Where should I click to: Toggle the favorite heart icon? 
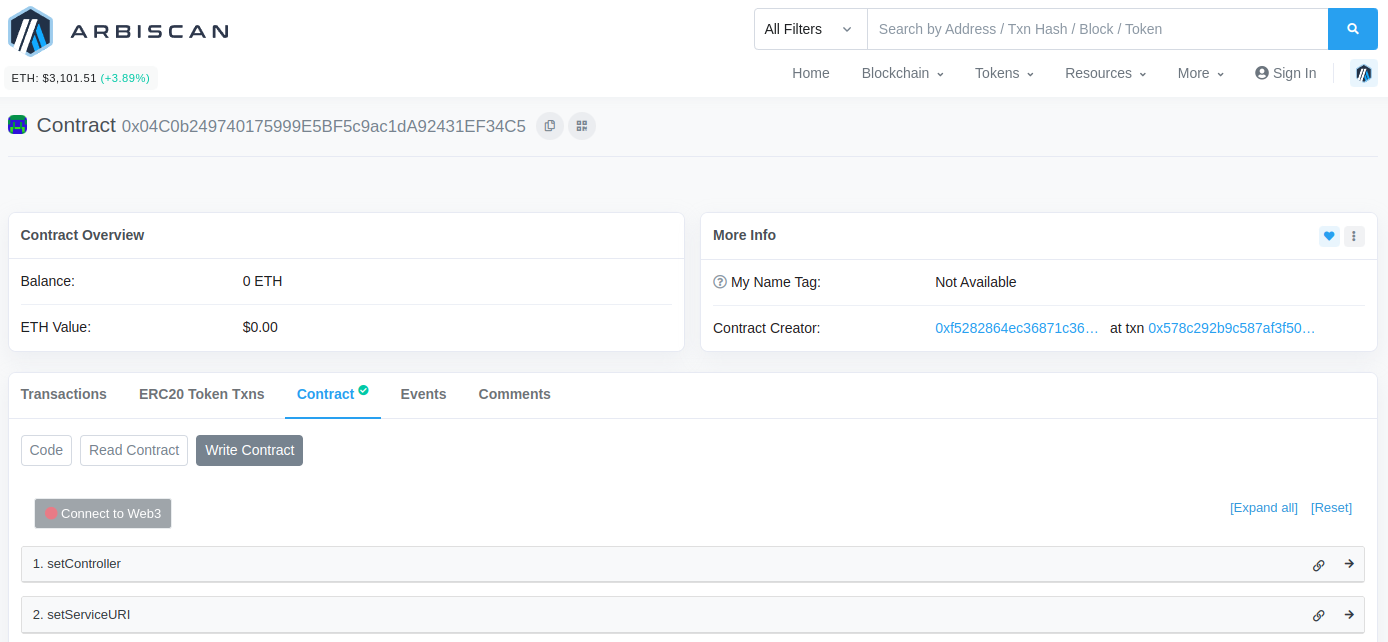1328,236
